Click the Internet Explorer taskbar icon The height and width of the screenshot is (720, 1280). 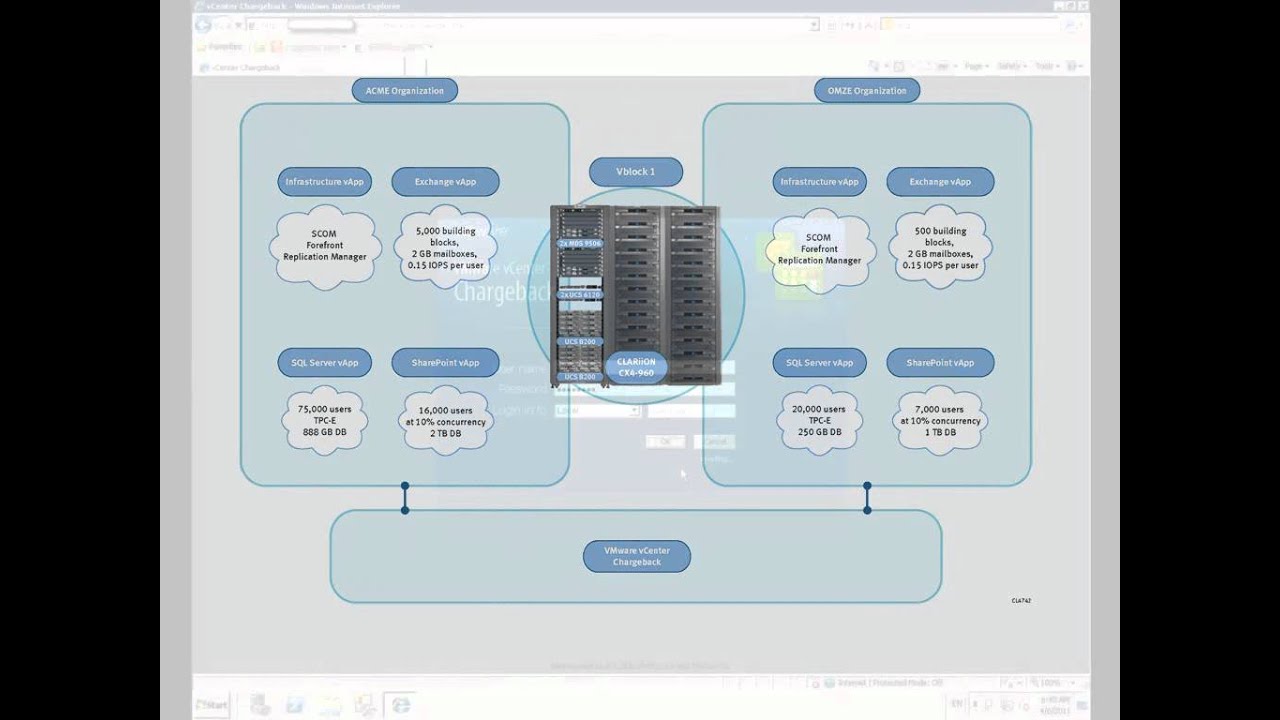point(401,704)
